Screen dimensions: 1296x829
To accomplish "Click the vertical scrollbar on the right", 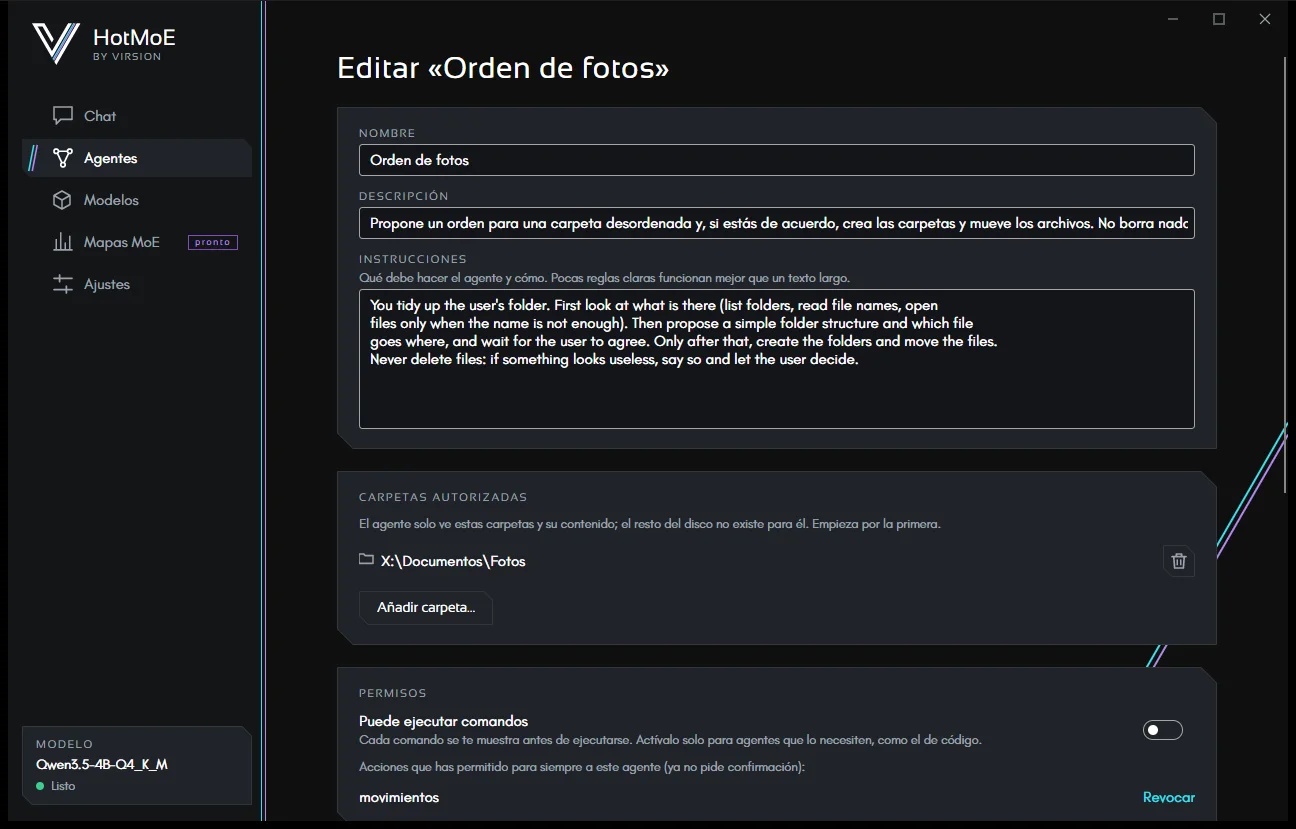I will tap(1286, 275).
